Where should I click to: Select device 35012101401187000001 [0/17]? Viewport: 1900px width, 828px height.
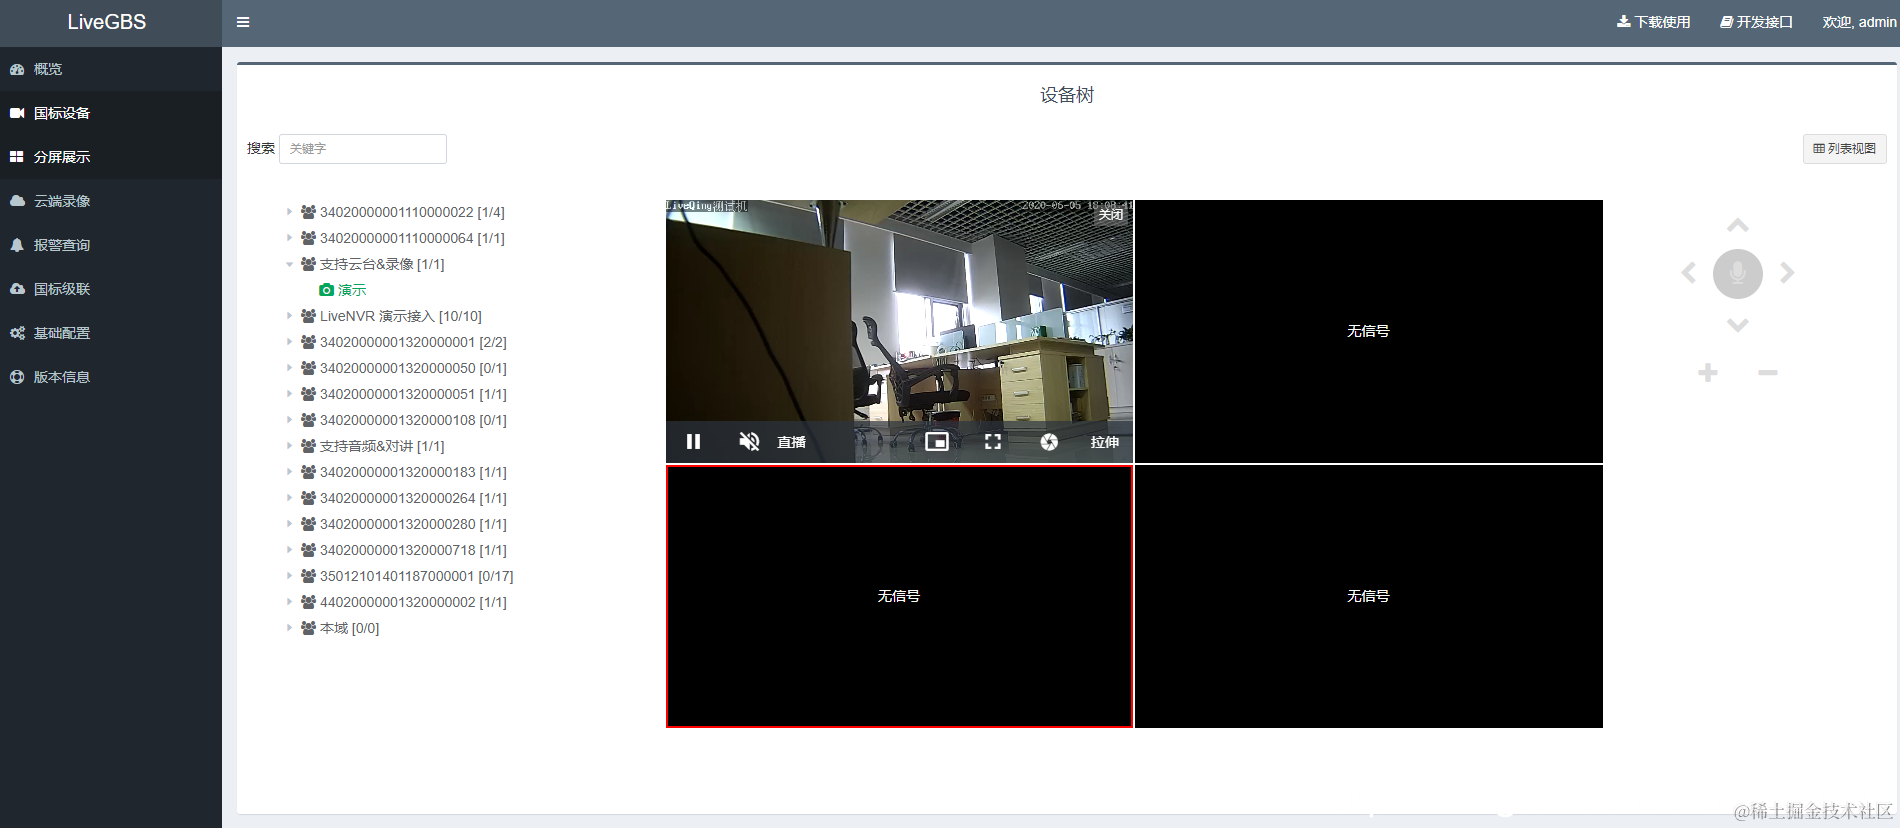click(416, 576)
